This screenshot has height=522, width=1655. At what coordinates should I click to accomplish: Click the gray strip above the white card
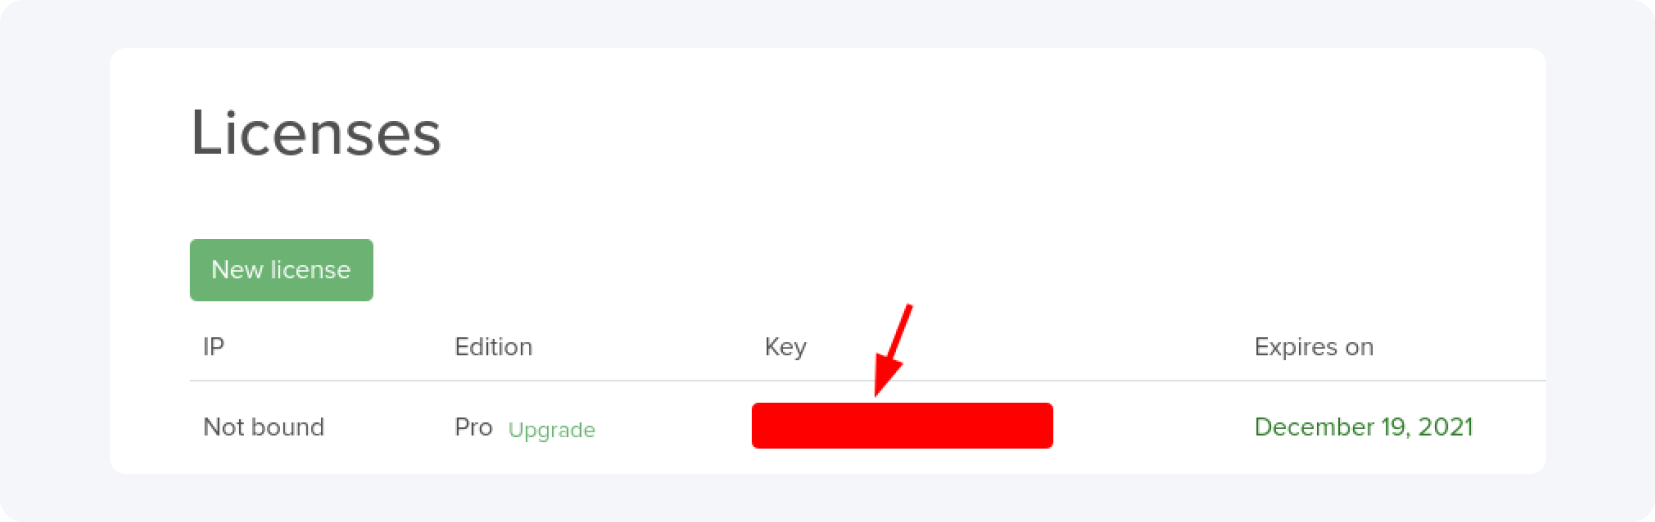[827, 24]
